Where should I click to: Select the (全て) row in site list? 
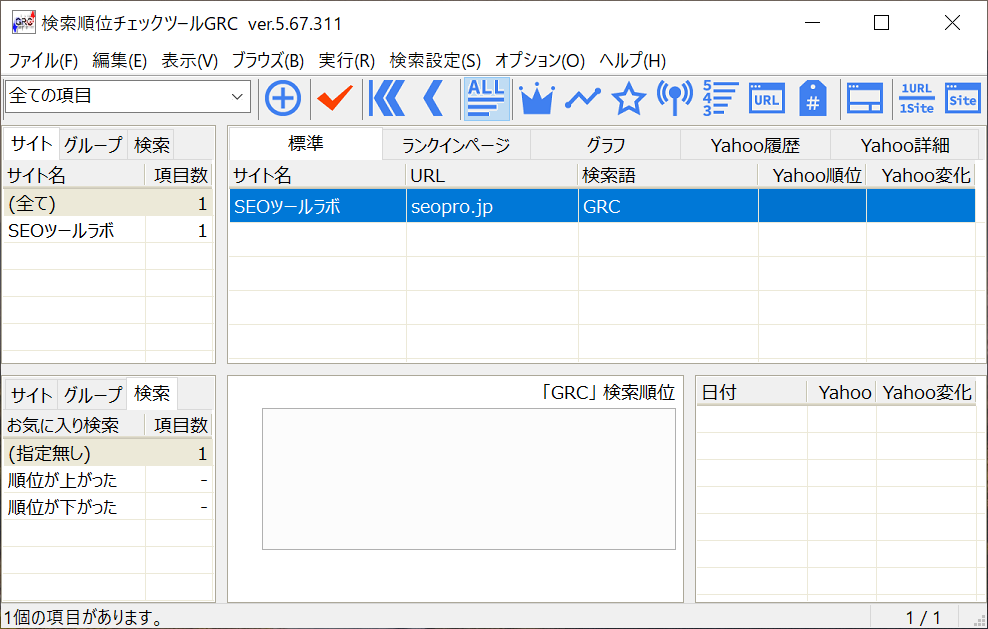click(x=107, y=204)
